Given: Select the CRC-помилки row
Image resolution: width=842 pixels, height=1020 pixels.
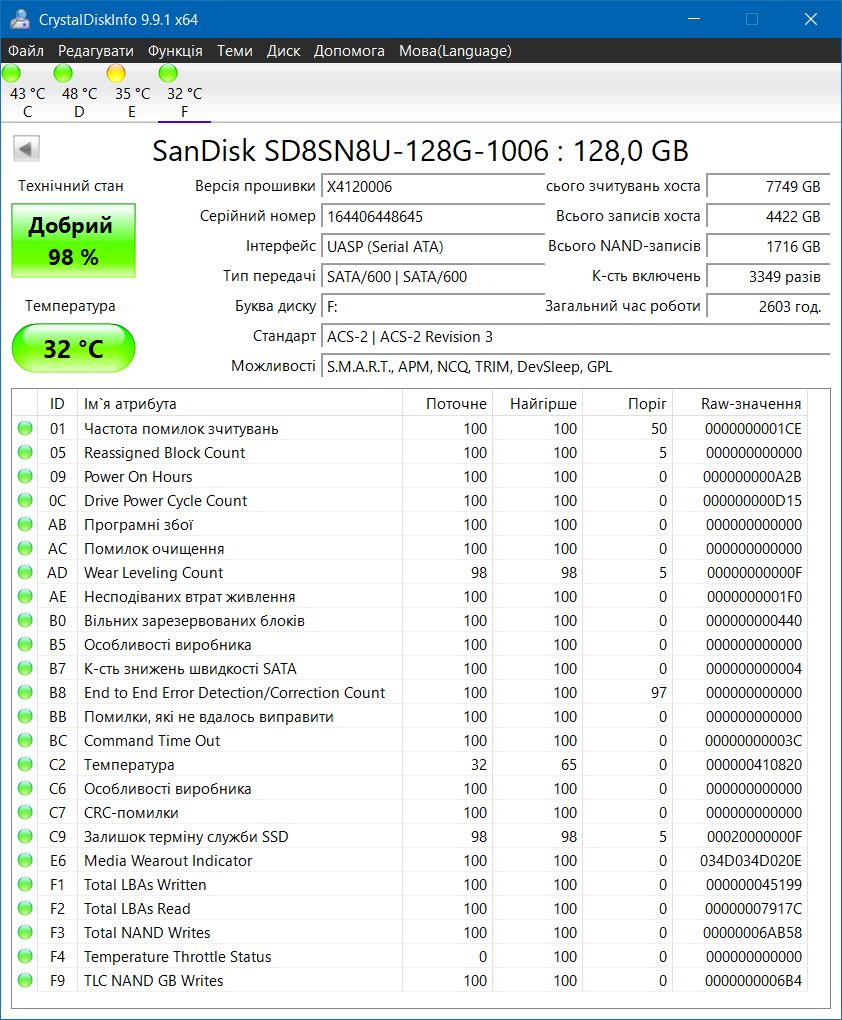Looking at the screenshot, I should point(410,812).
